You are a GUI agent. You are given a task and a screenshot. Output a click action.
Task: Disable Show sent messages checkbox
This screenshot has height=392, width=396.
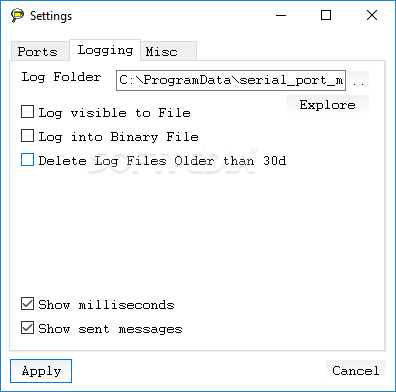point(27,328)
